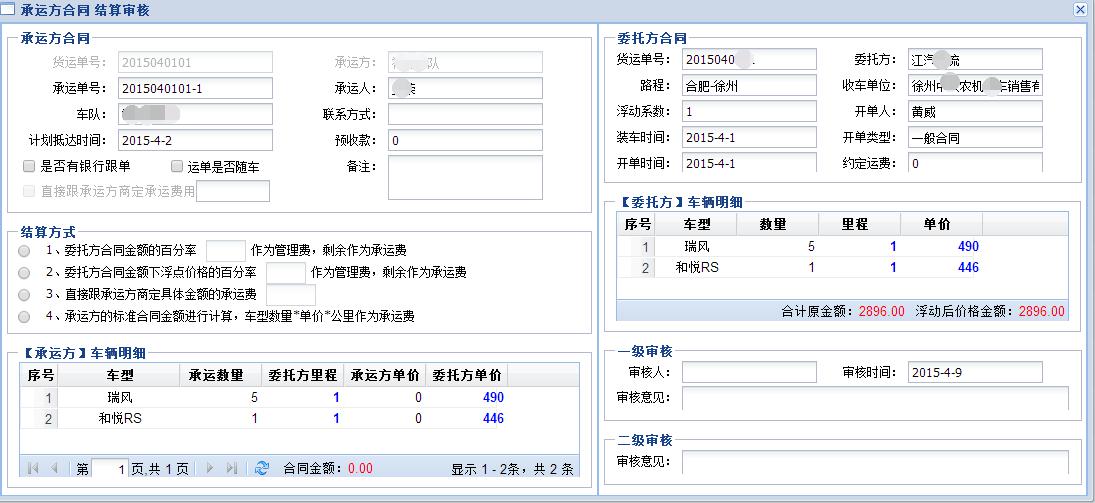The height and width of the screenshot is (503, 1095).
Task: Click the next page arrow in pager
Action: click(210, 468)
